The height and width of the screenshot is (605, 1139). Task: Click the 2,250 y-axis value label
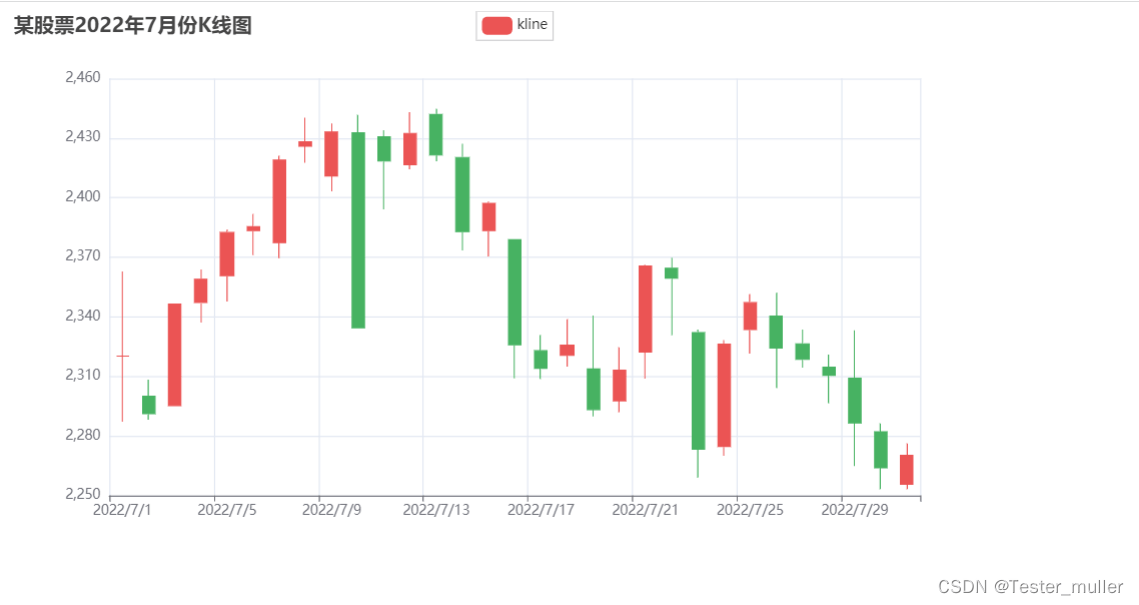click(82, 494)
